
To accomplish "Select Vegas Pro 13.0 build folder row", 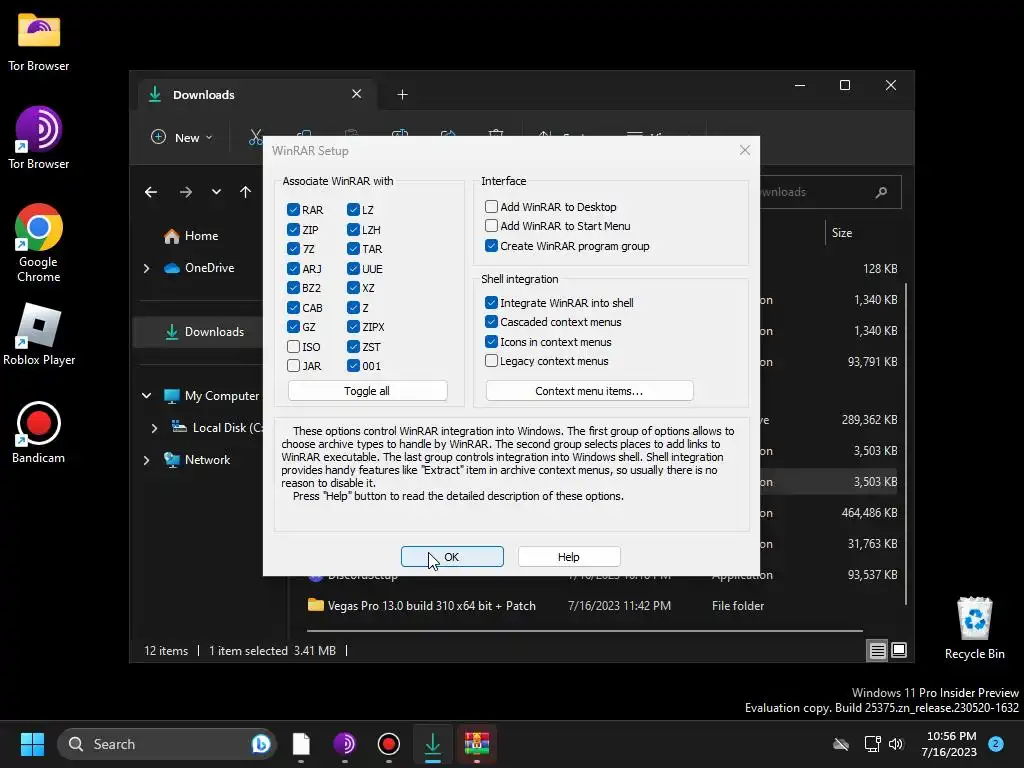I will pyautogui.click(x=584, y=606).
